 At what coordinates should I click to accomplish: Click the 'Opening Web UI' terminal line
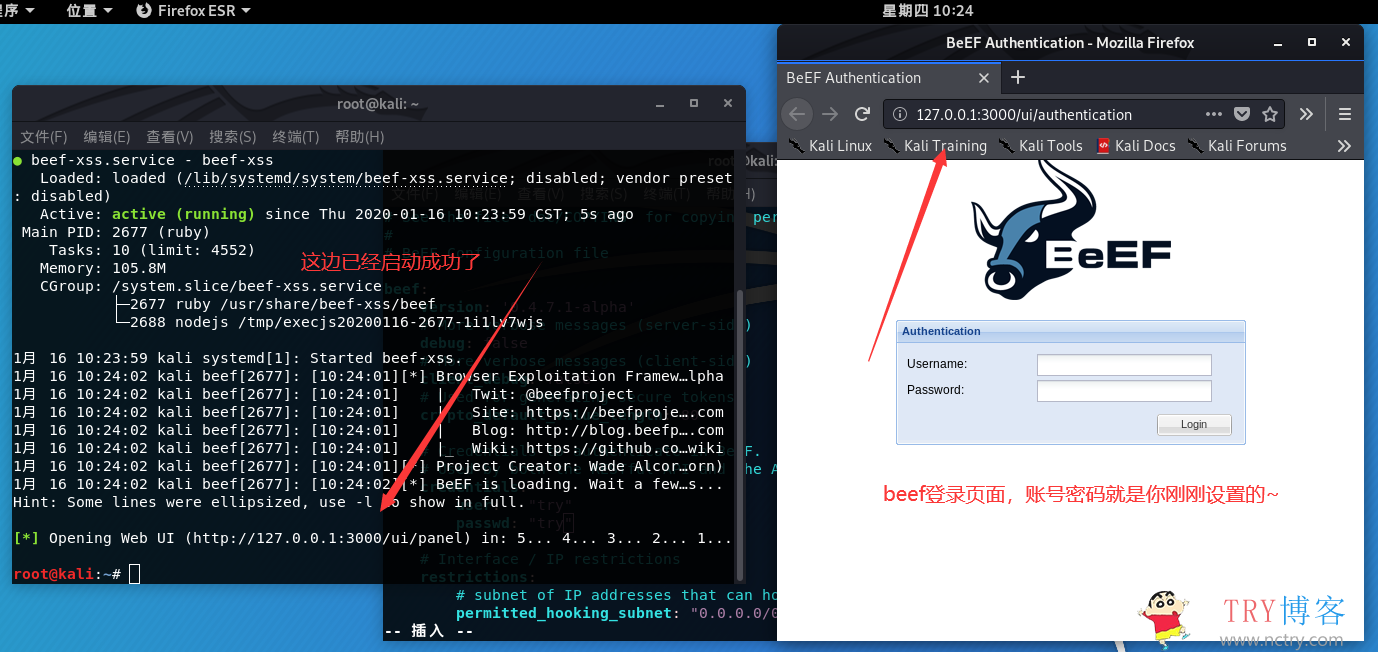pos(373,538)
